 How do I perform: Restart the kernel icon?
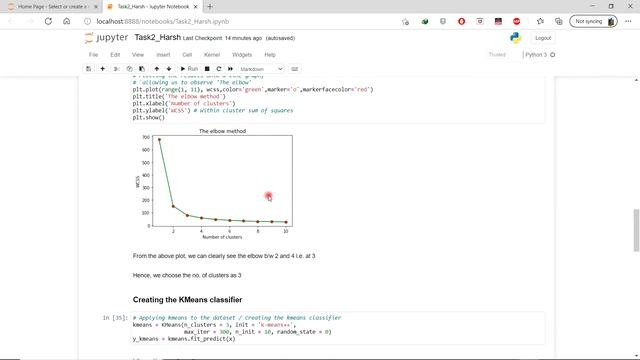(x=219, y=69)
